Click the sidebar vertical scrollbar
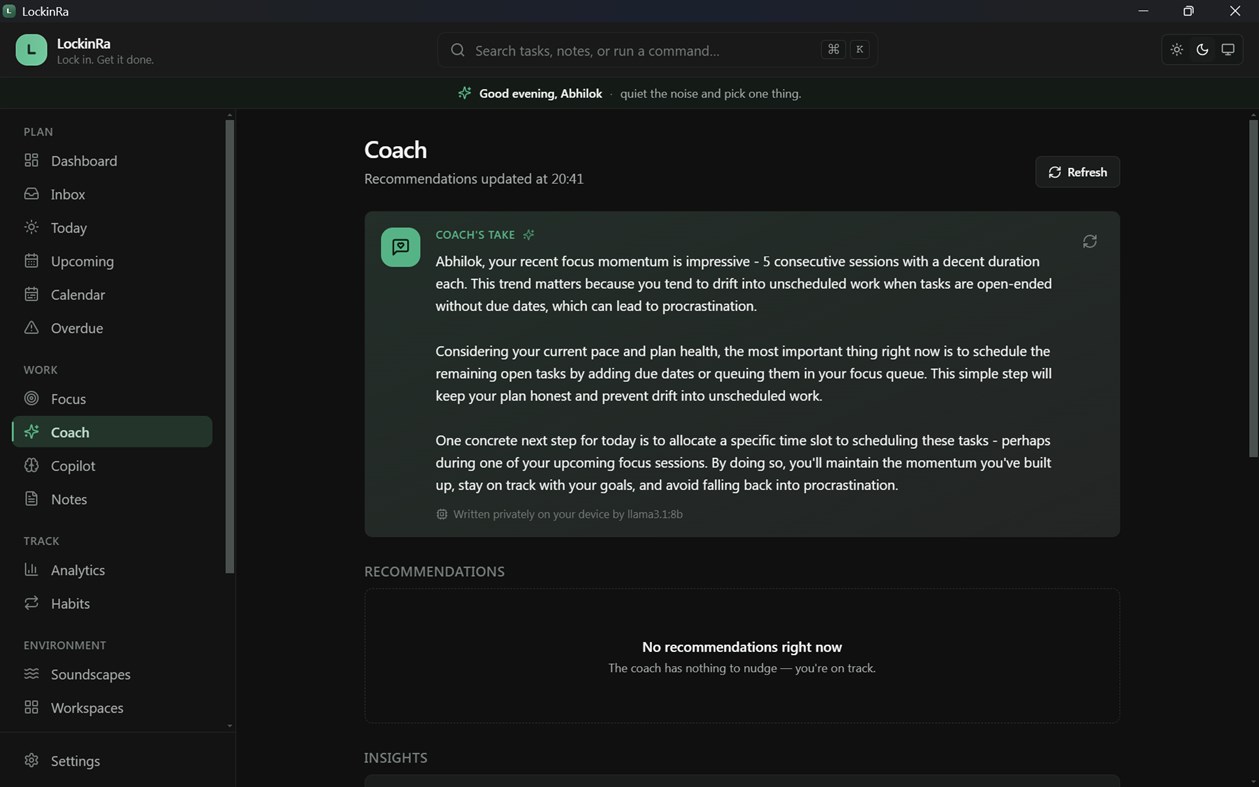 (x=229, y=346)
